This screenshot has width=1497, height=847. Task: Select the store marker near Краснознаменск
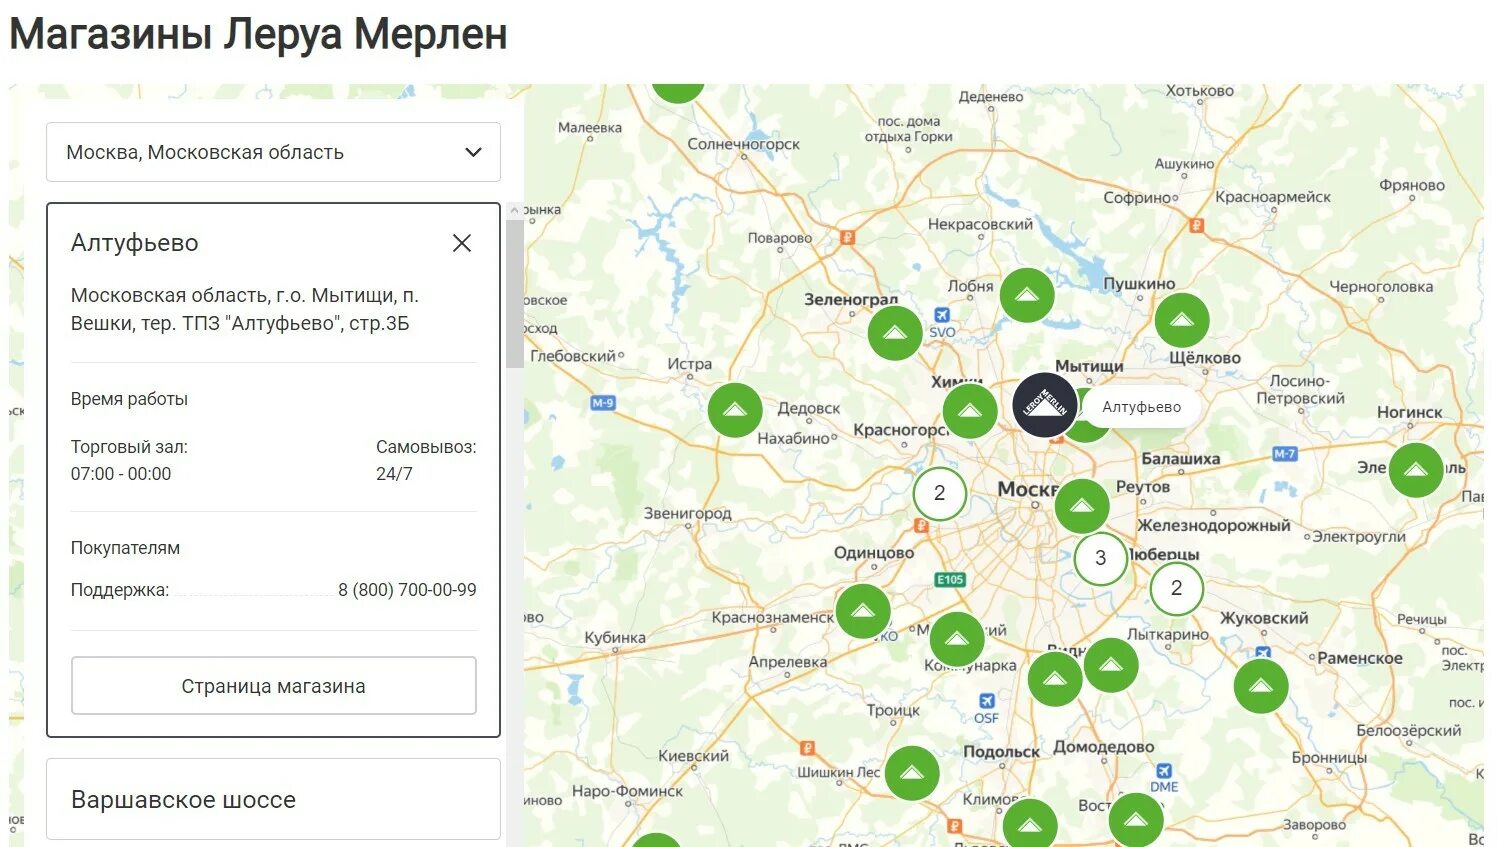[x=863, y=611]
